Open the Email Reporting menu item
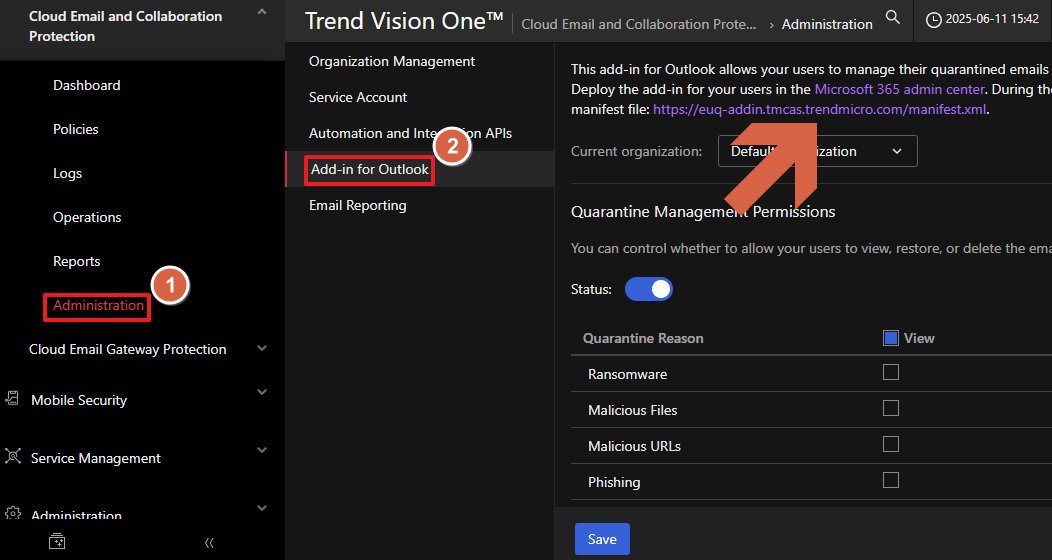The width and height of the screenshot is (1052, 560). coord(357,205)
